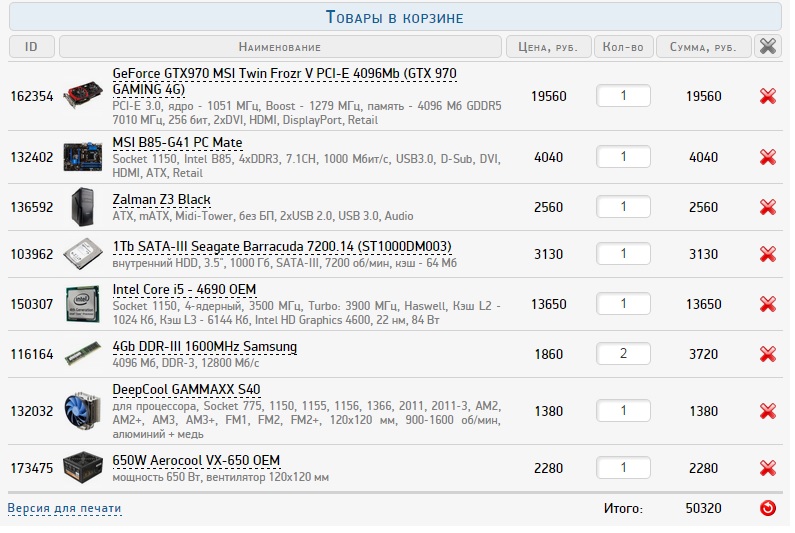Click the total value 50320
This screenshot has height=533, width=795.
(x=703, y=508)
